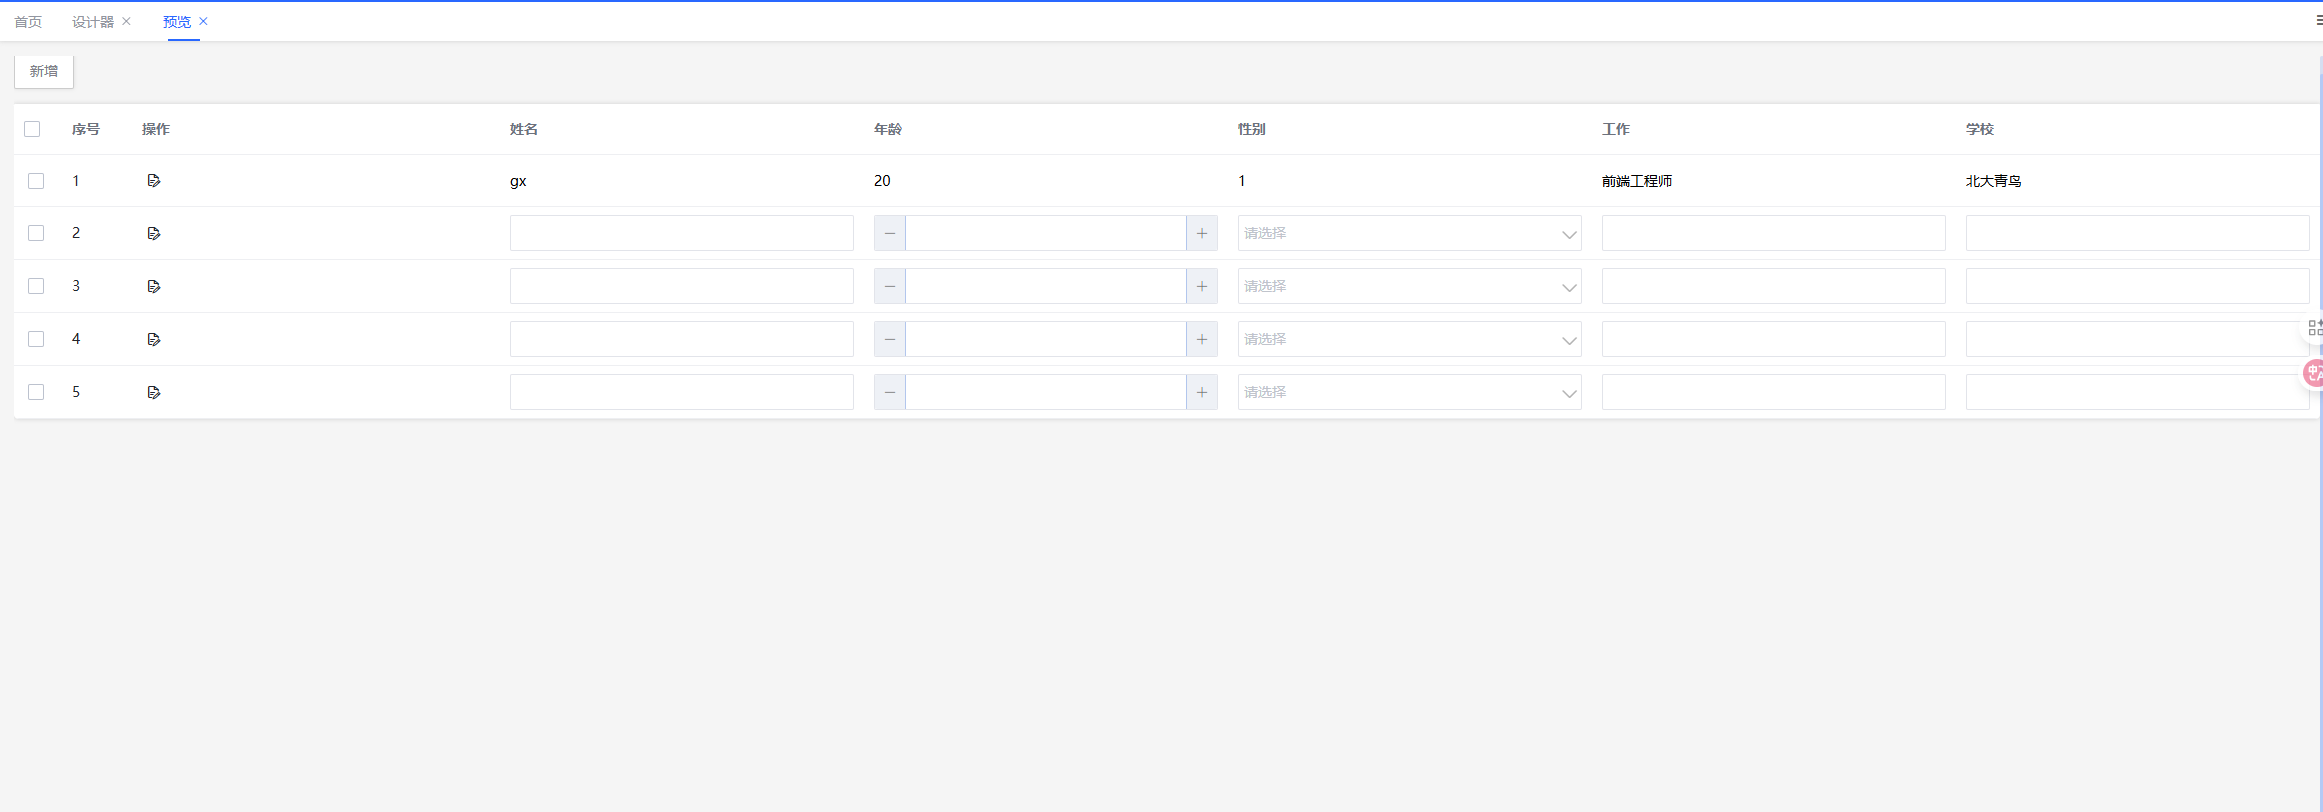The image size is (2323, 812).
Task: Expand the 性别 dropdown in row 3
Action: pos(1408,286)
